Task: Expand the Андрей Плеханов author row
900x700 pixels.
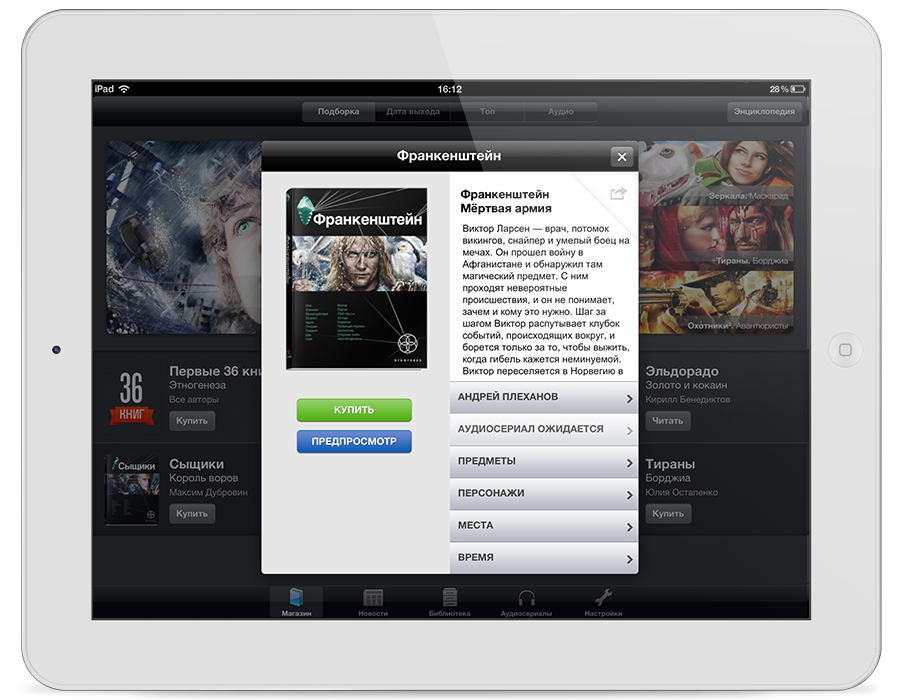Action: click(x=543, y=398)
